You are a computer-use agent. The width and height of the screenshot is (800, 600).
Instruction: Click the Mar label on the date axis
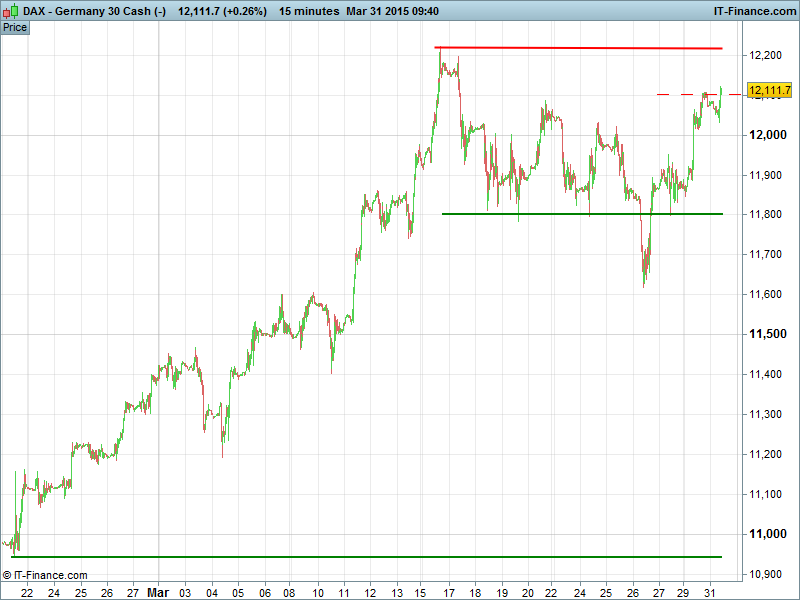pyautogui.click(x=158, y=592)
